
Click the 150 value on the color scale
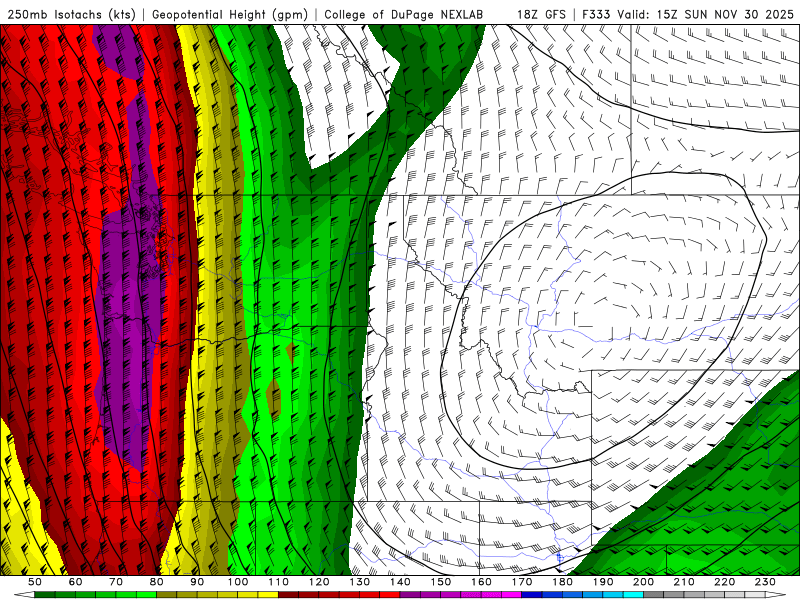click(441, 582)
